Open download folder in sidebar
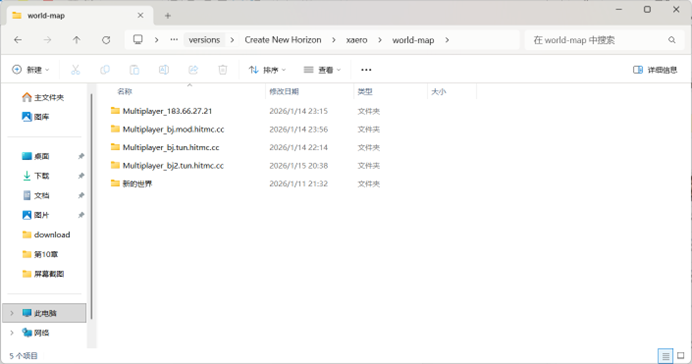The height and width of the screenshot is (364, 692). [46, 234]
